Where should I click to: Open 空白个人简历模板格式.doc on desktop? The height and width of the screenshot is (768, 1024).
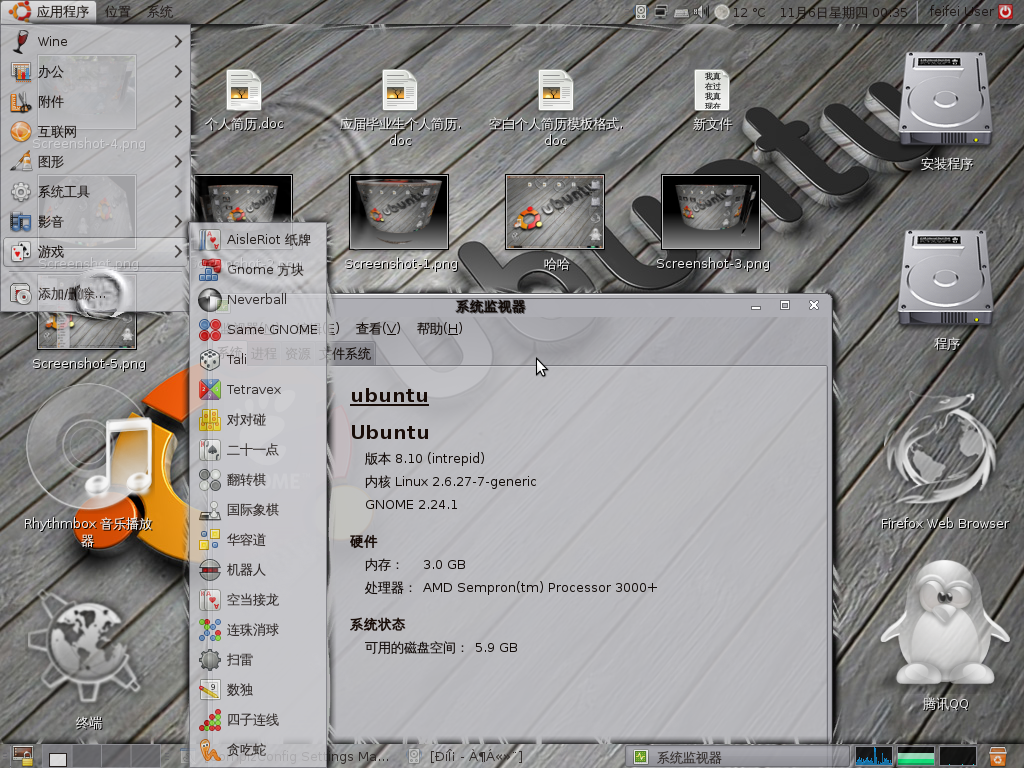click(x=555, y=108)
